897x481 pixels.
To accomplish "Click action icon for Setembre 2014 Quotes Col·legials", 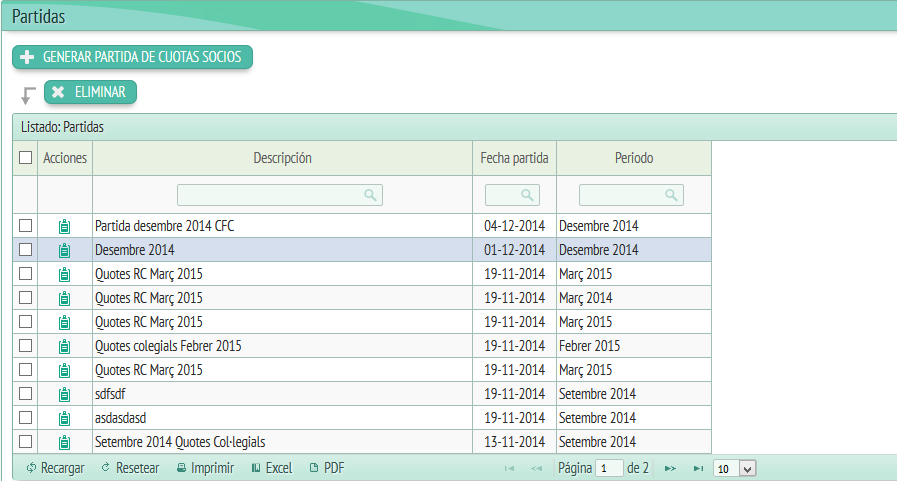I will tap(65, 442).
